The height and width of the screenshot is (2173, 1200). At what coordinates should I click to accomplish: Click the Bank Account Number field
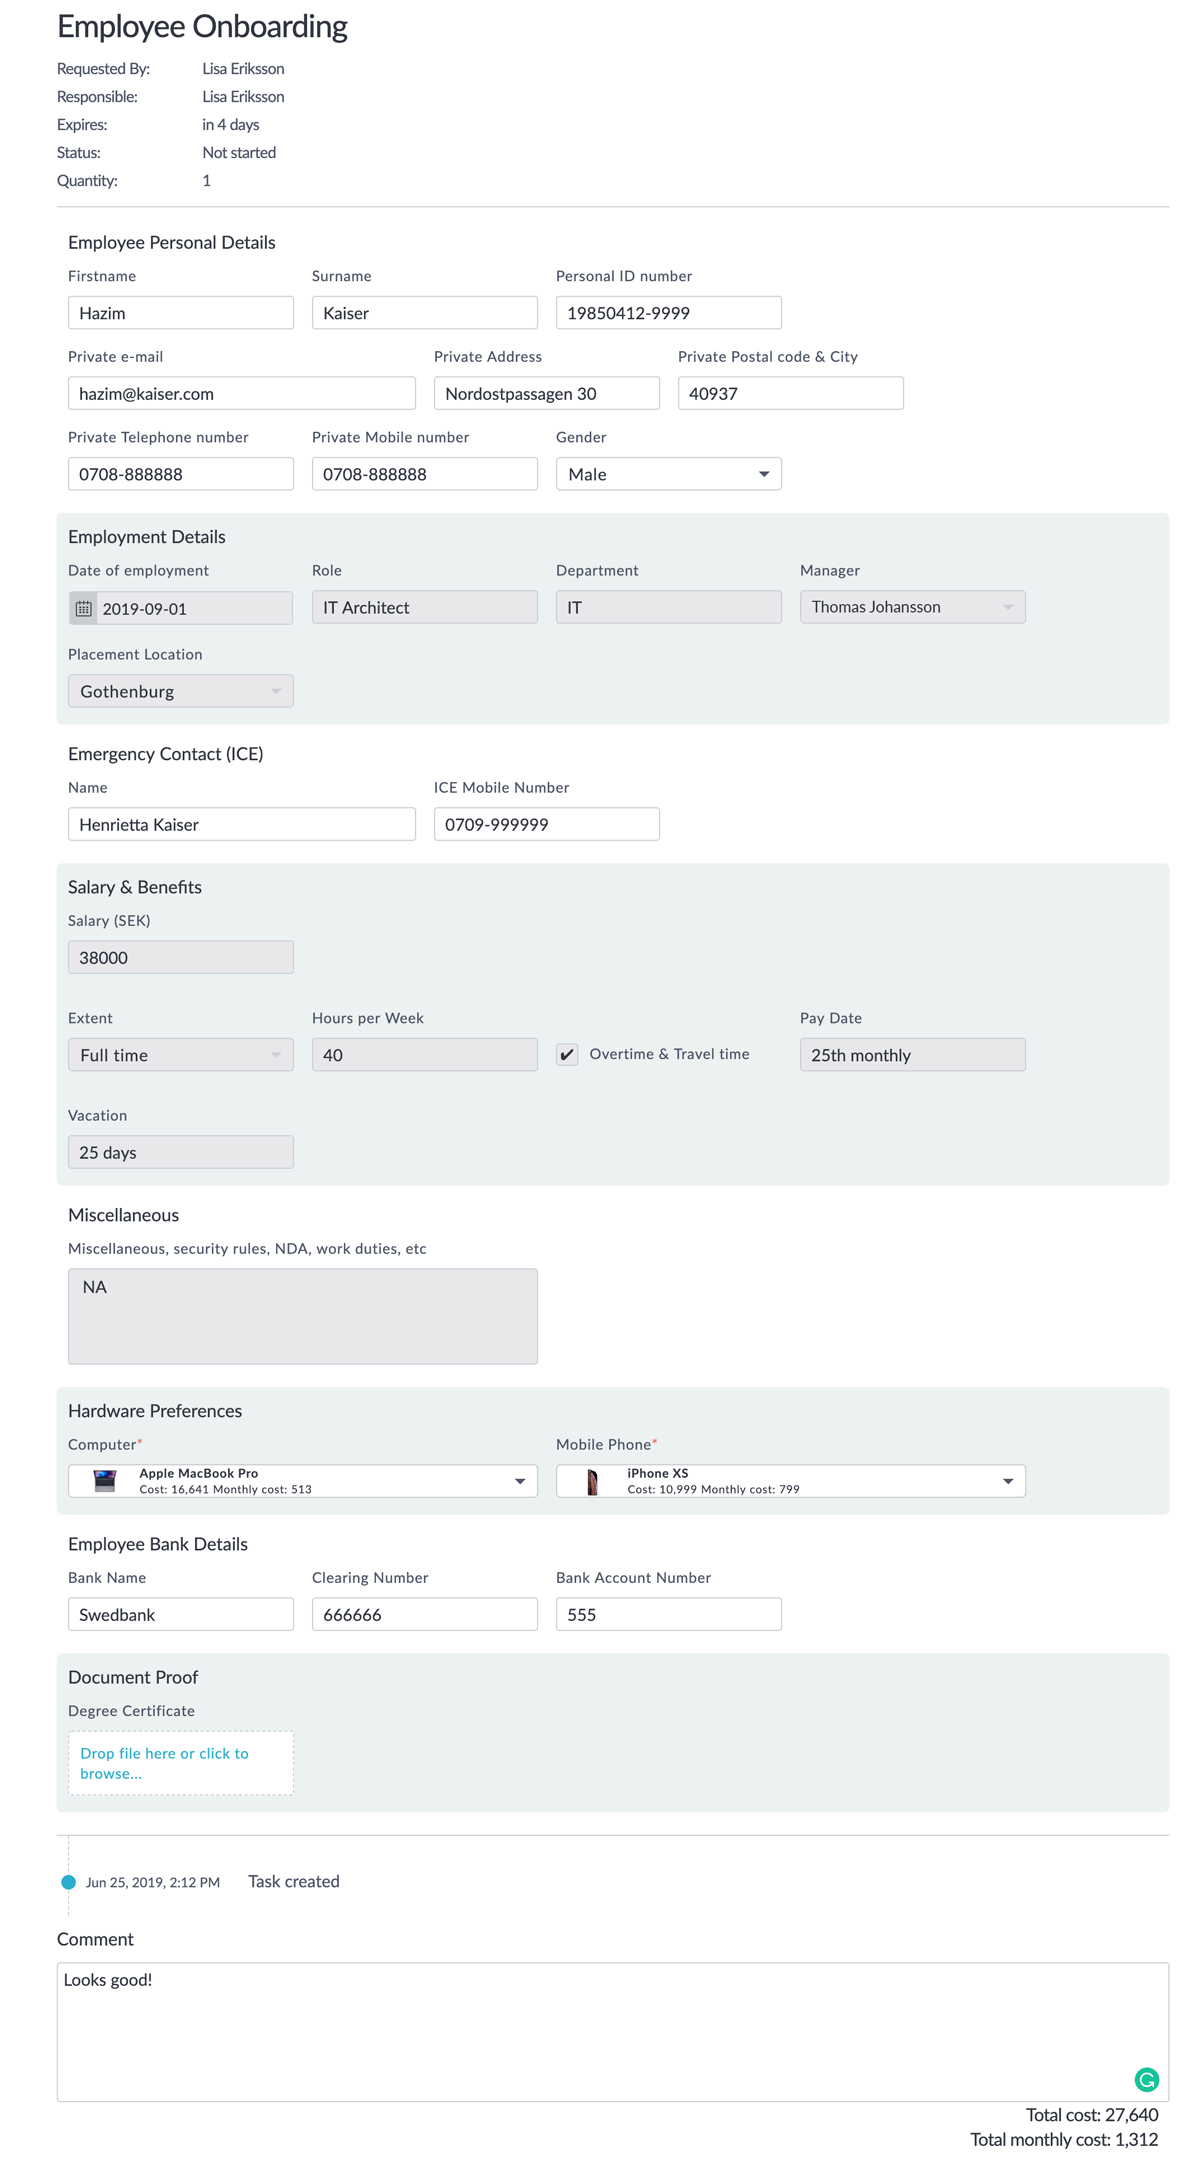pyautogui.click(x=668, y=1613)
